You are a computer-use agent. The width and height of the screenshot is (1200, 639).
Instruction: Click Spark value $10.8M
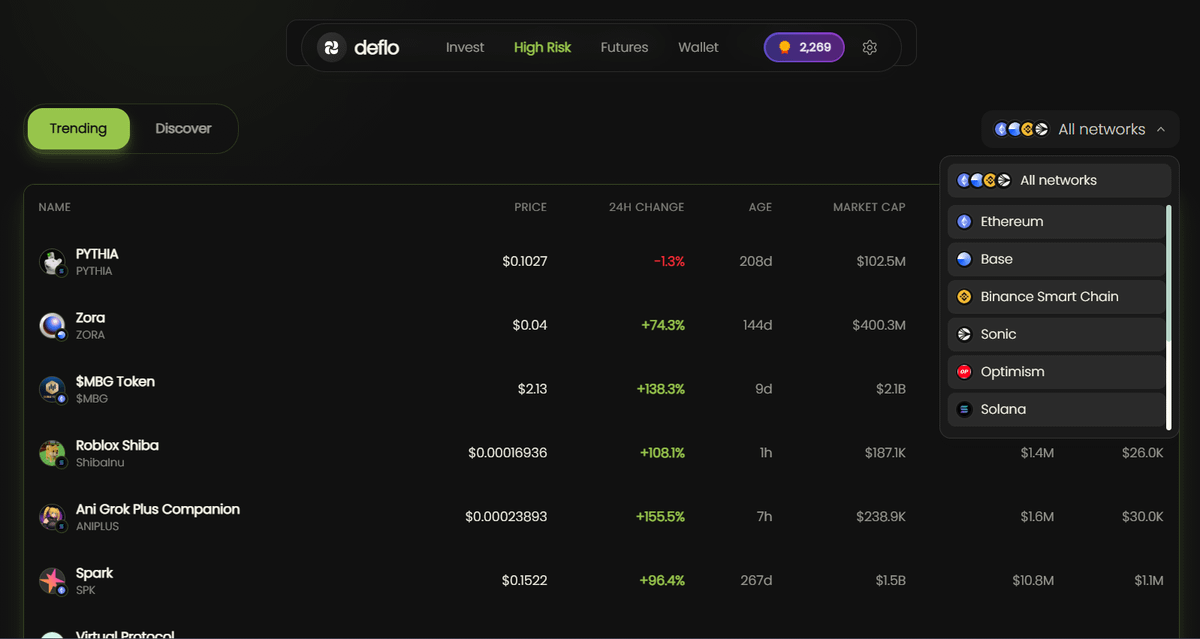(1033, 581)
